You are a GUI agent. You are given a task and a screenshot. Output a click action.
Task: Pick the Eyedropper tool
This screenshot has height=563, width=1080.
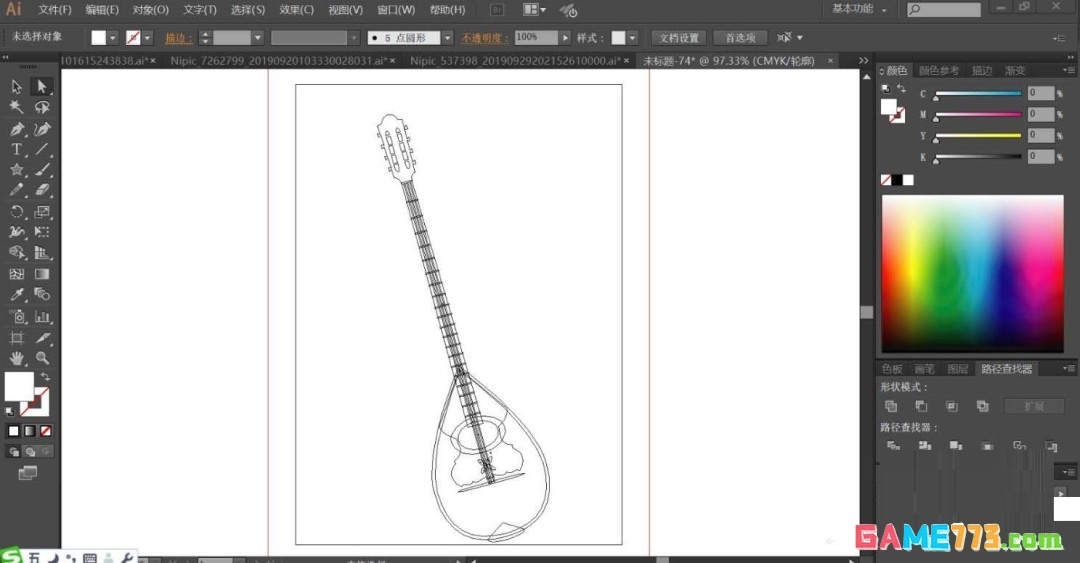(x=17, y=295)
